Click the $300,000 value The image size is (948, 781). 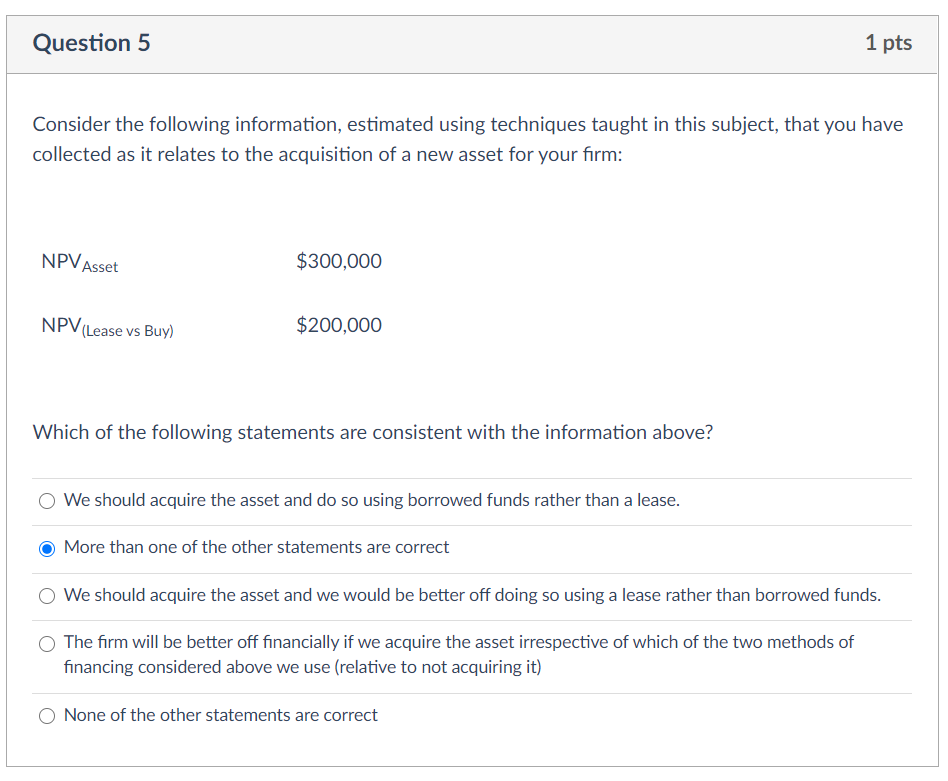(x=339, y=262)
